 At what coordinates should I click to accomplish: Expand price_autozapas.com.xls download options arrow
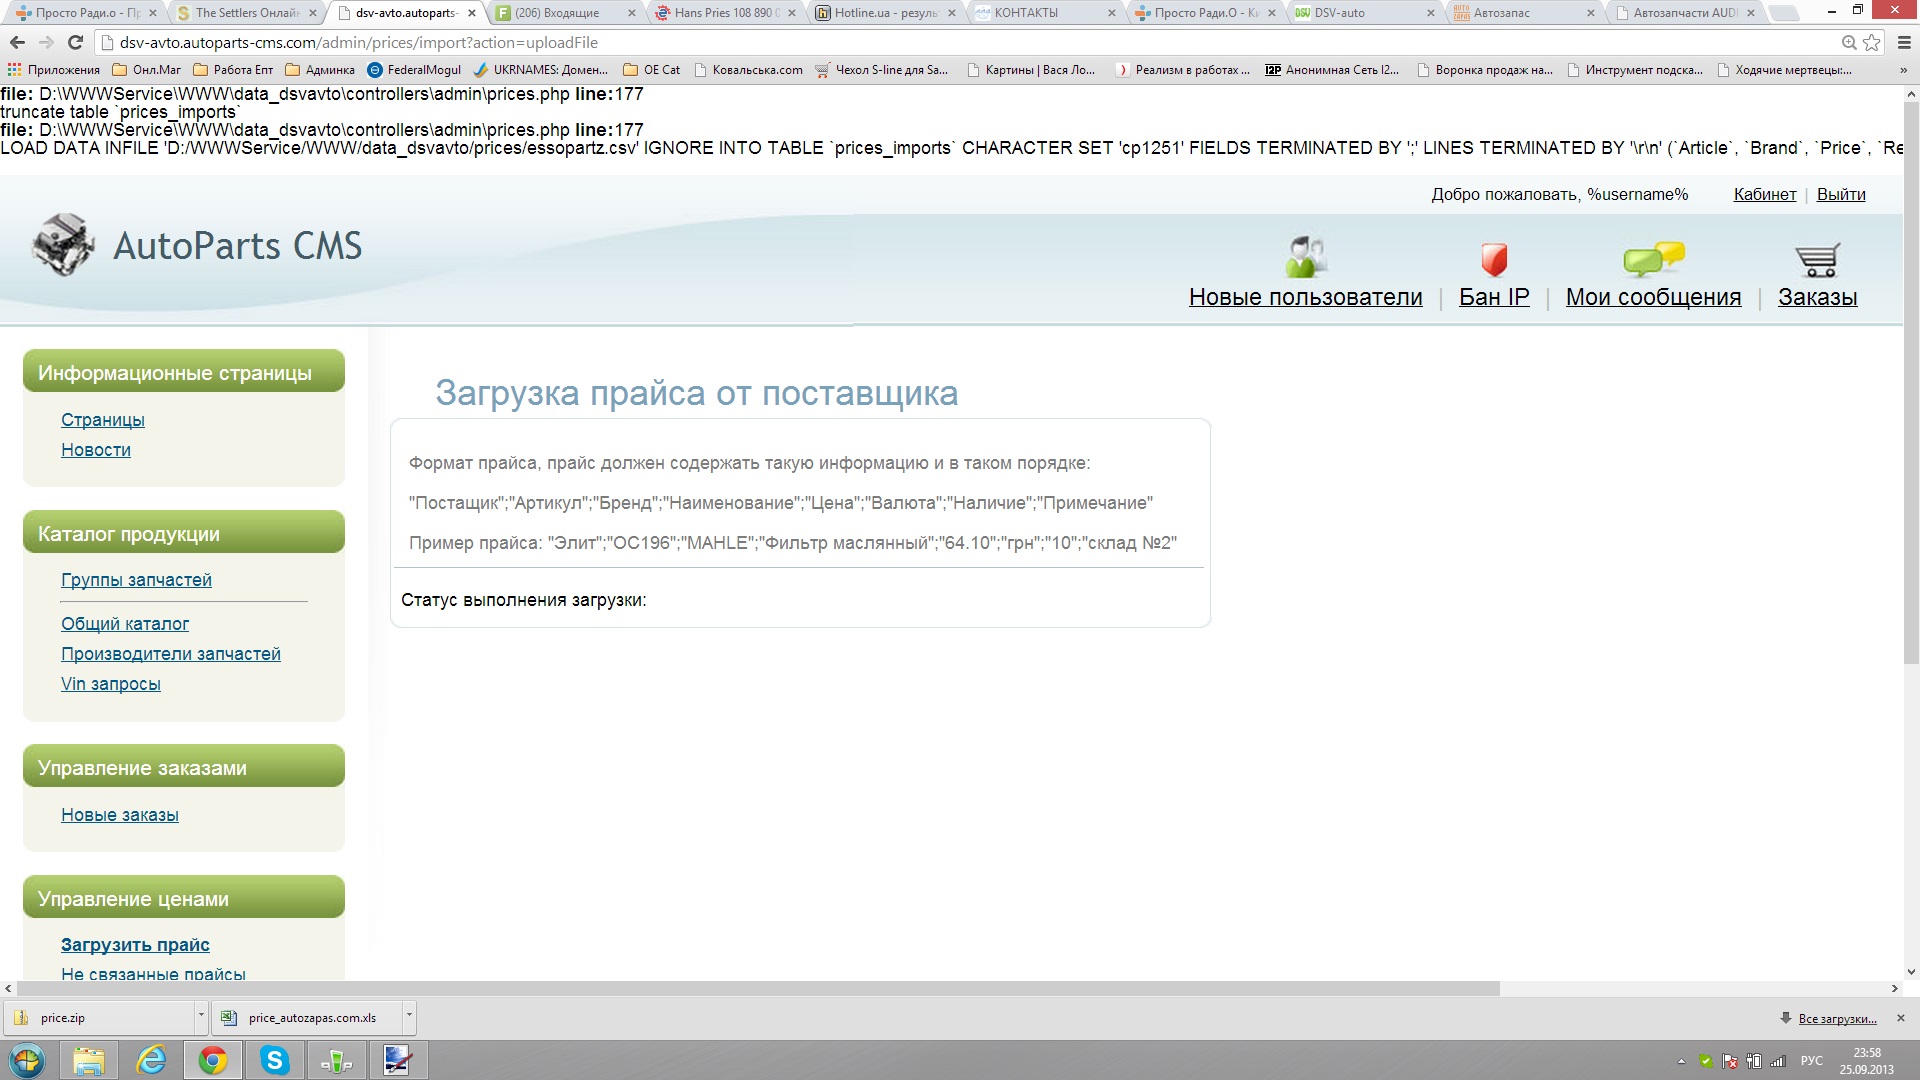[408, 1017]
